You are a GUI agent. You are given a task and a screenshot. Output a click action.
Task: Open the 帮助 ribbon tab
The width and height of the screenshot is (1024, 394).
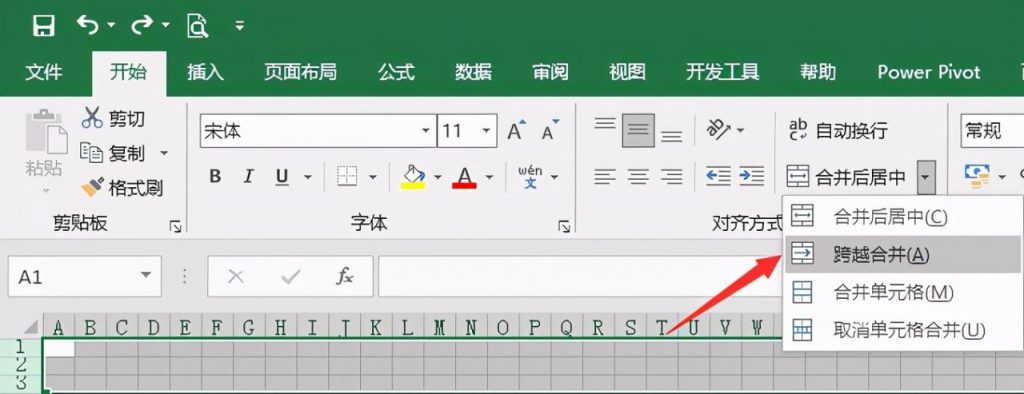pyautogui.click(x=818, y=72)
